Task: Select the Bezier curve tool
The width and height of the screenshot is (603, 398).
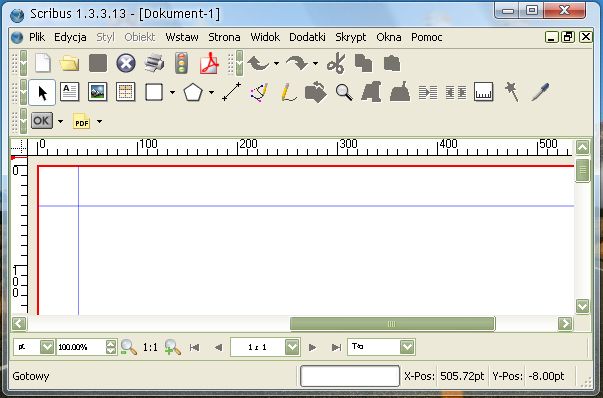Action: [259, 92]
